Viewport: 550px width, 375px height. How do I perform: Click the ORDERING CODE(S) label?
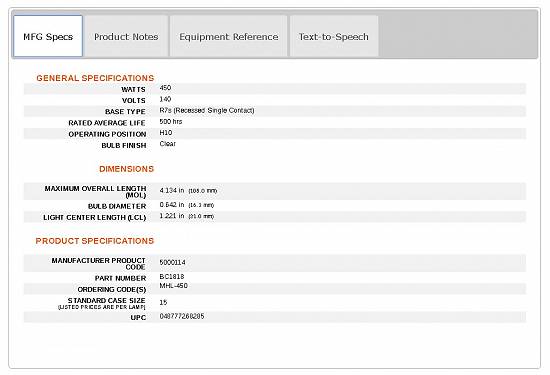(112, 289)
